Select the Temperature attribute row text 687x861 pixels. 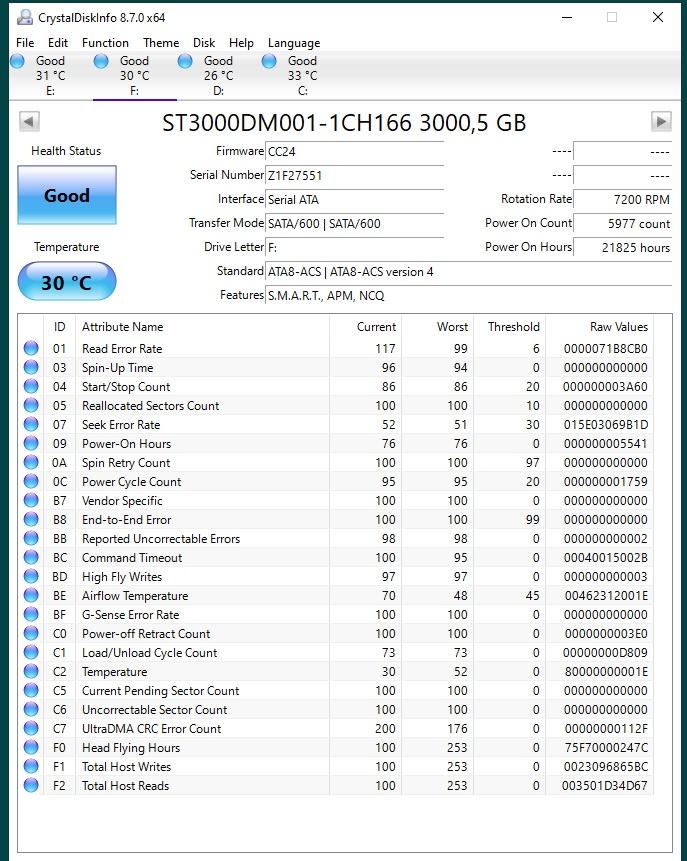click(114, 672)
